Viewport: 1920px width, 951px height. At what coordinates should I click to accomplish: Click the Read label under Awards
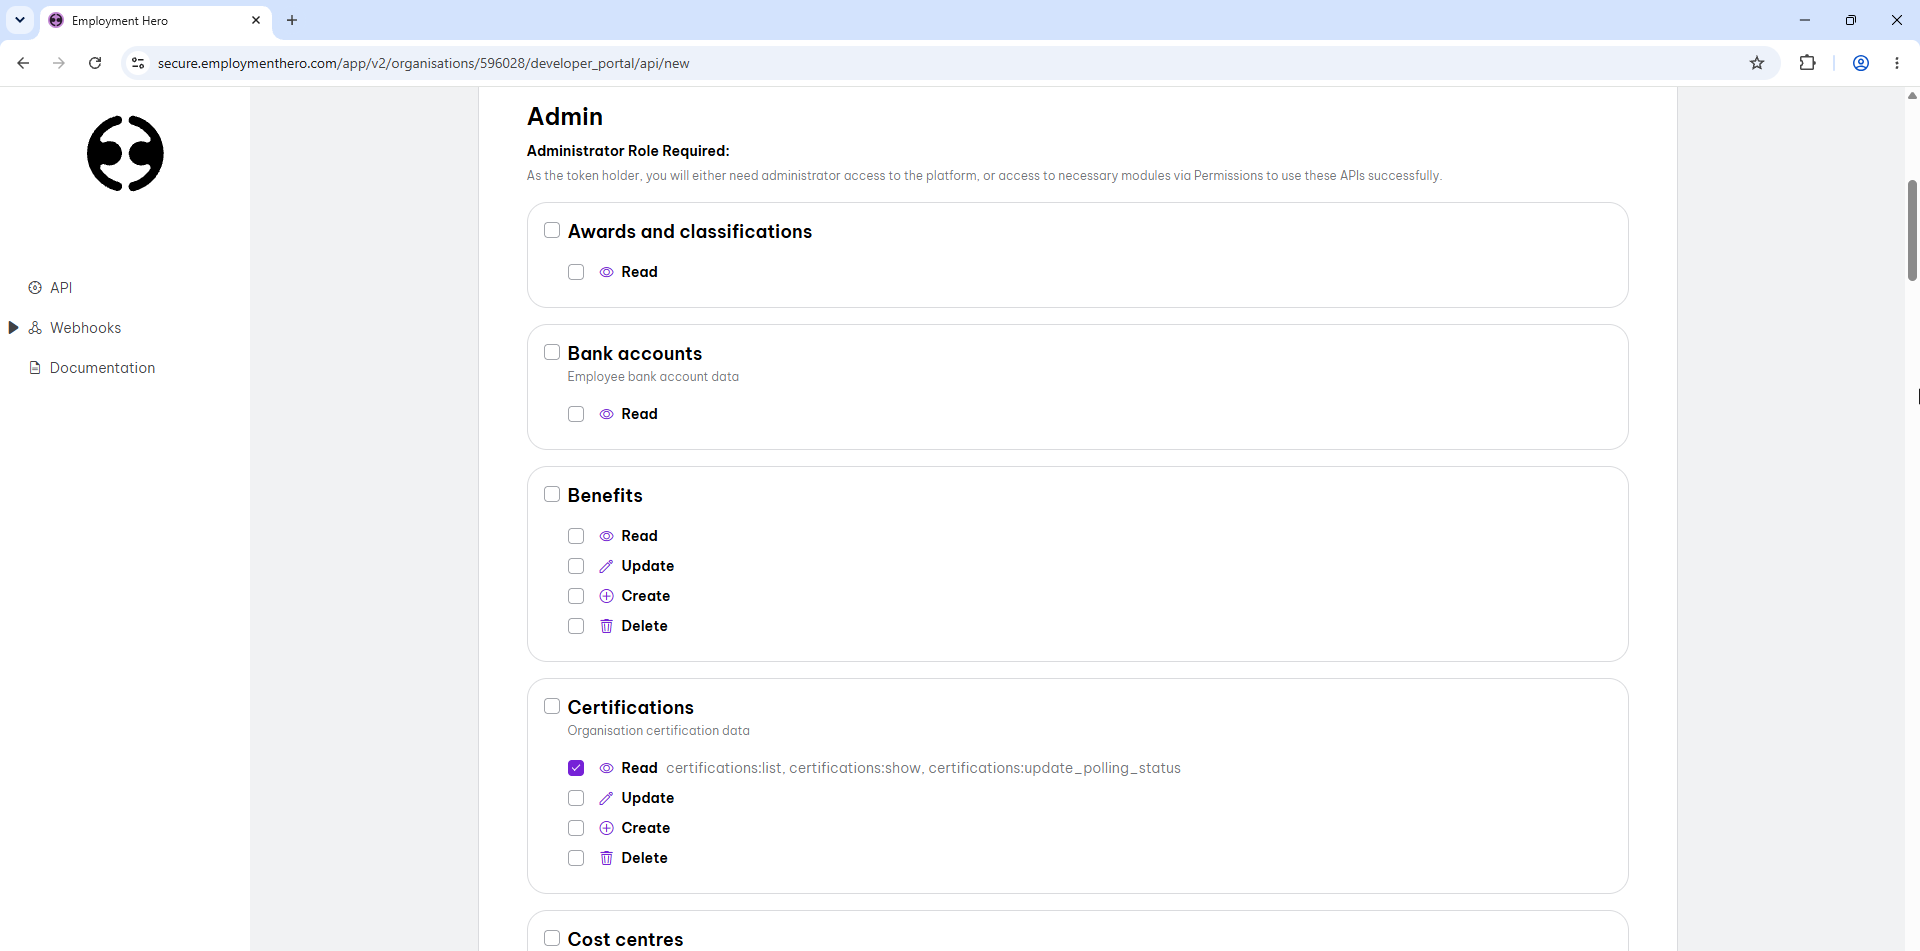click(x=639, y=272)
